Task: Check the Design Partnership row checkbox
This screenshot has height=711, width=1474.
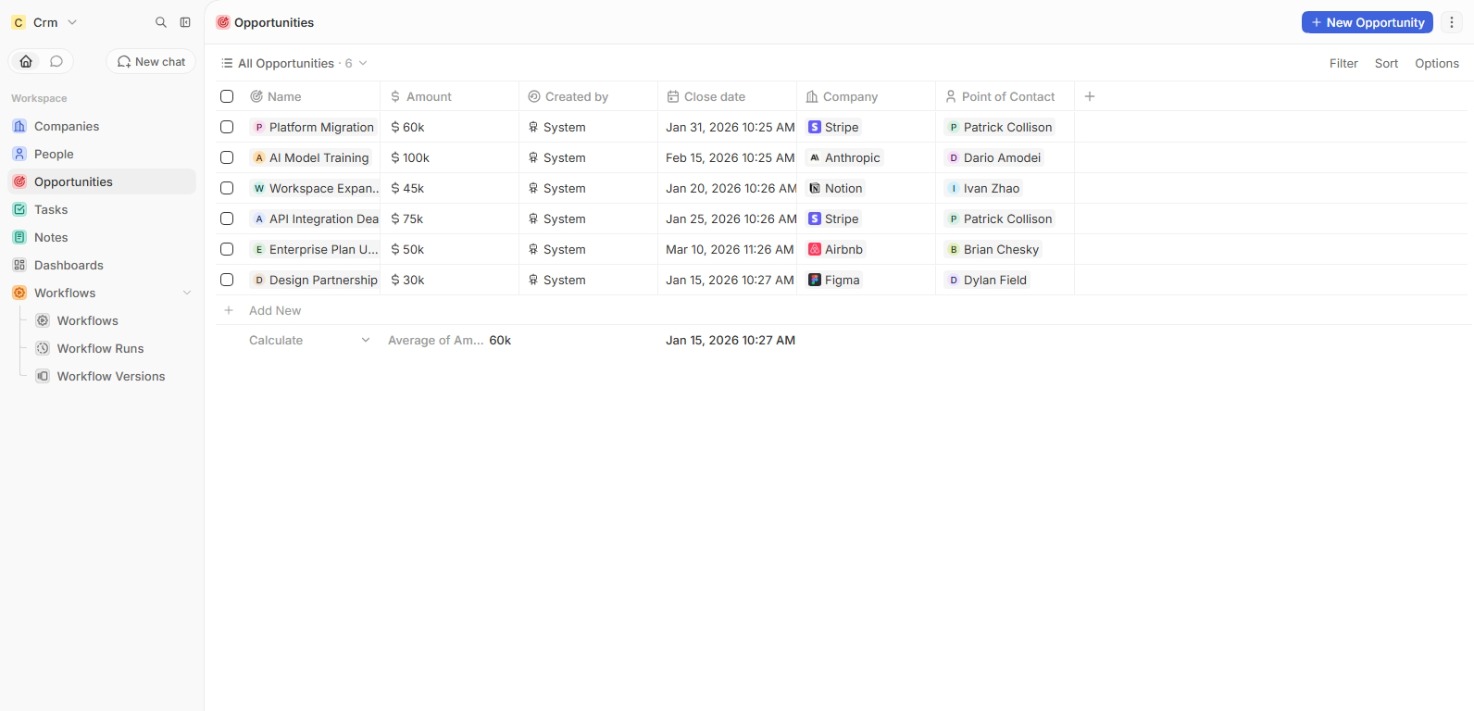Action: point(227,280)
